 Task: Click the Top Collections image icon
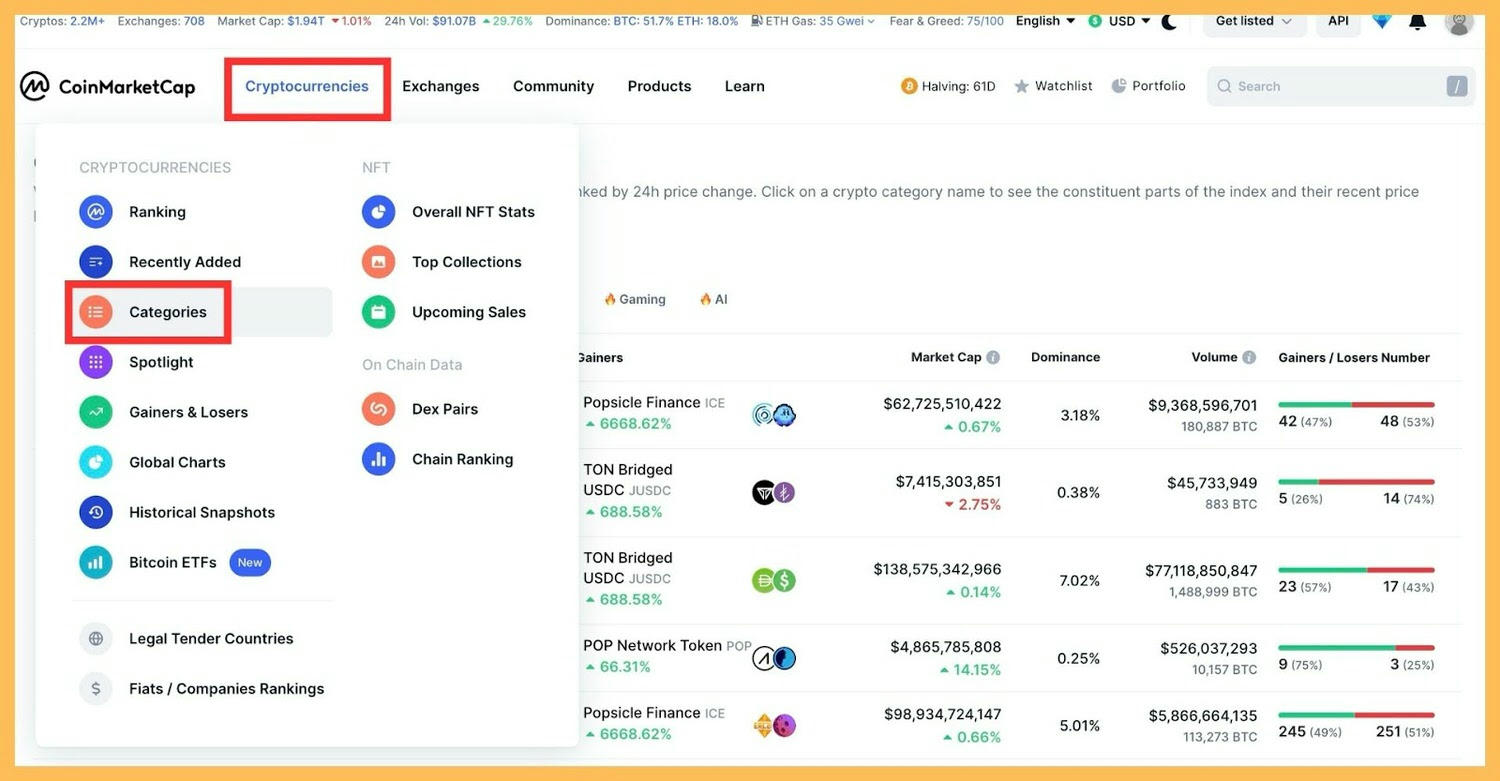[x=379, y=262]
